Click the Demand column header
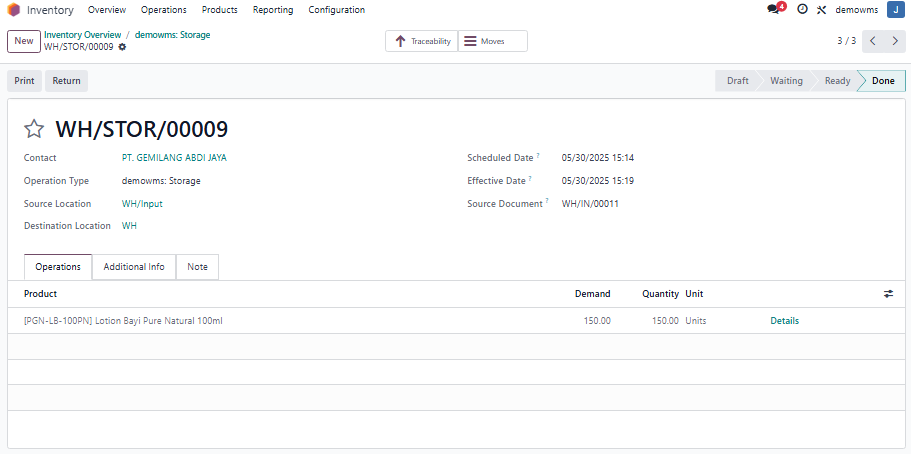The image size is (911, 454). (593, 294)
